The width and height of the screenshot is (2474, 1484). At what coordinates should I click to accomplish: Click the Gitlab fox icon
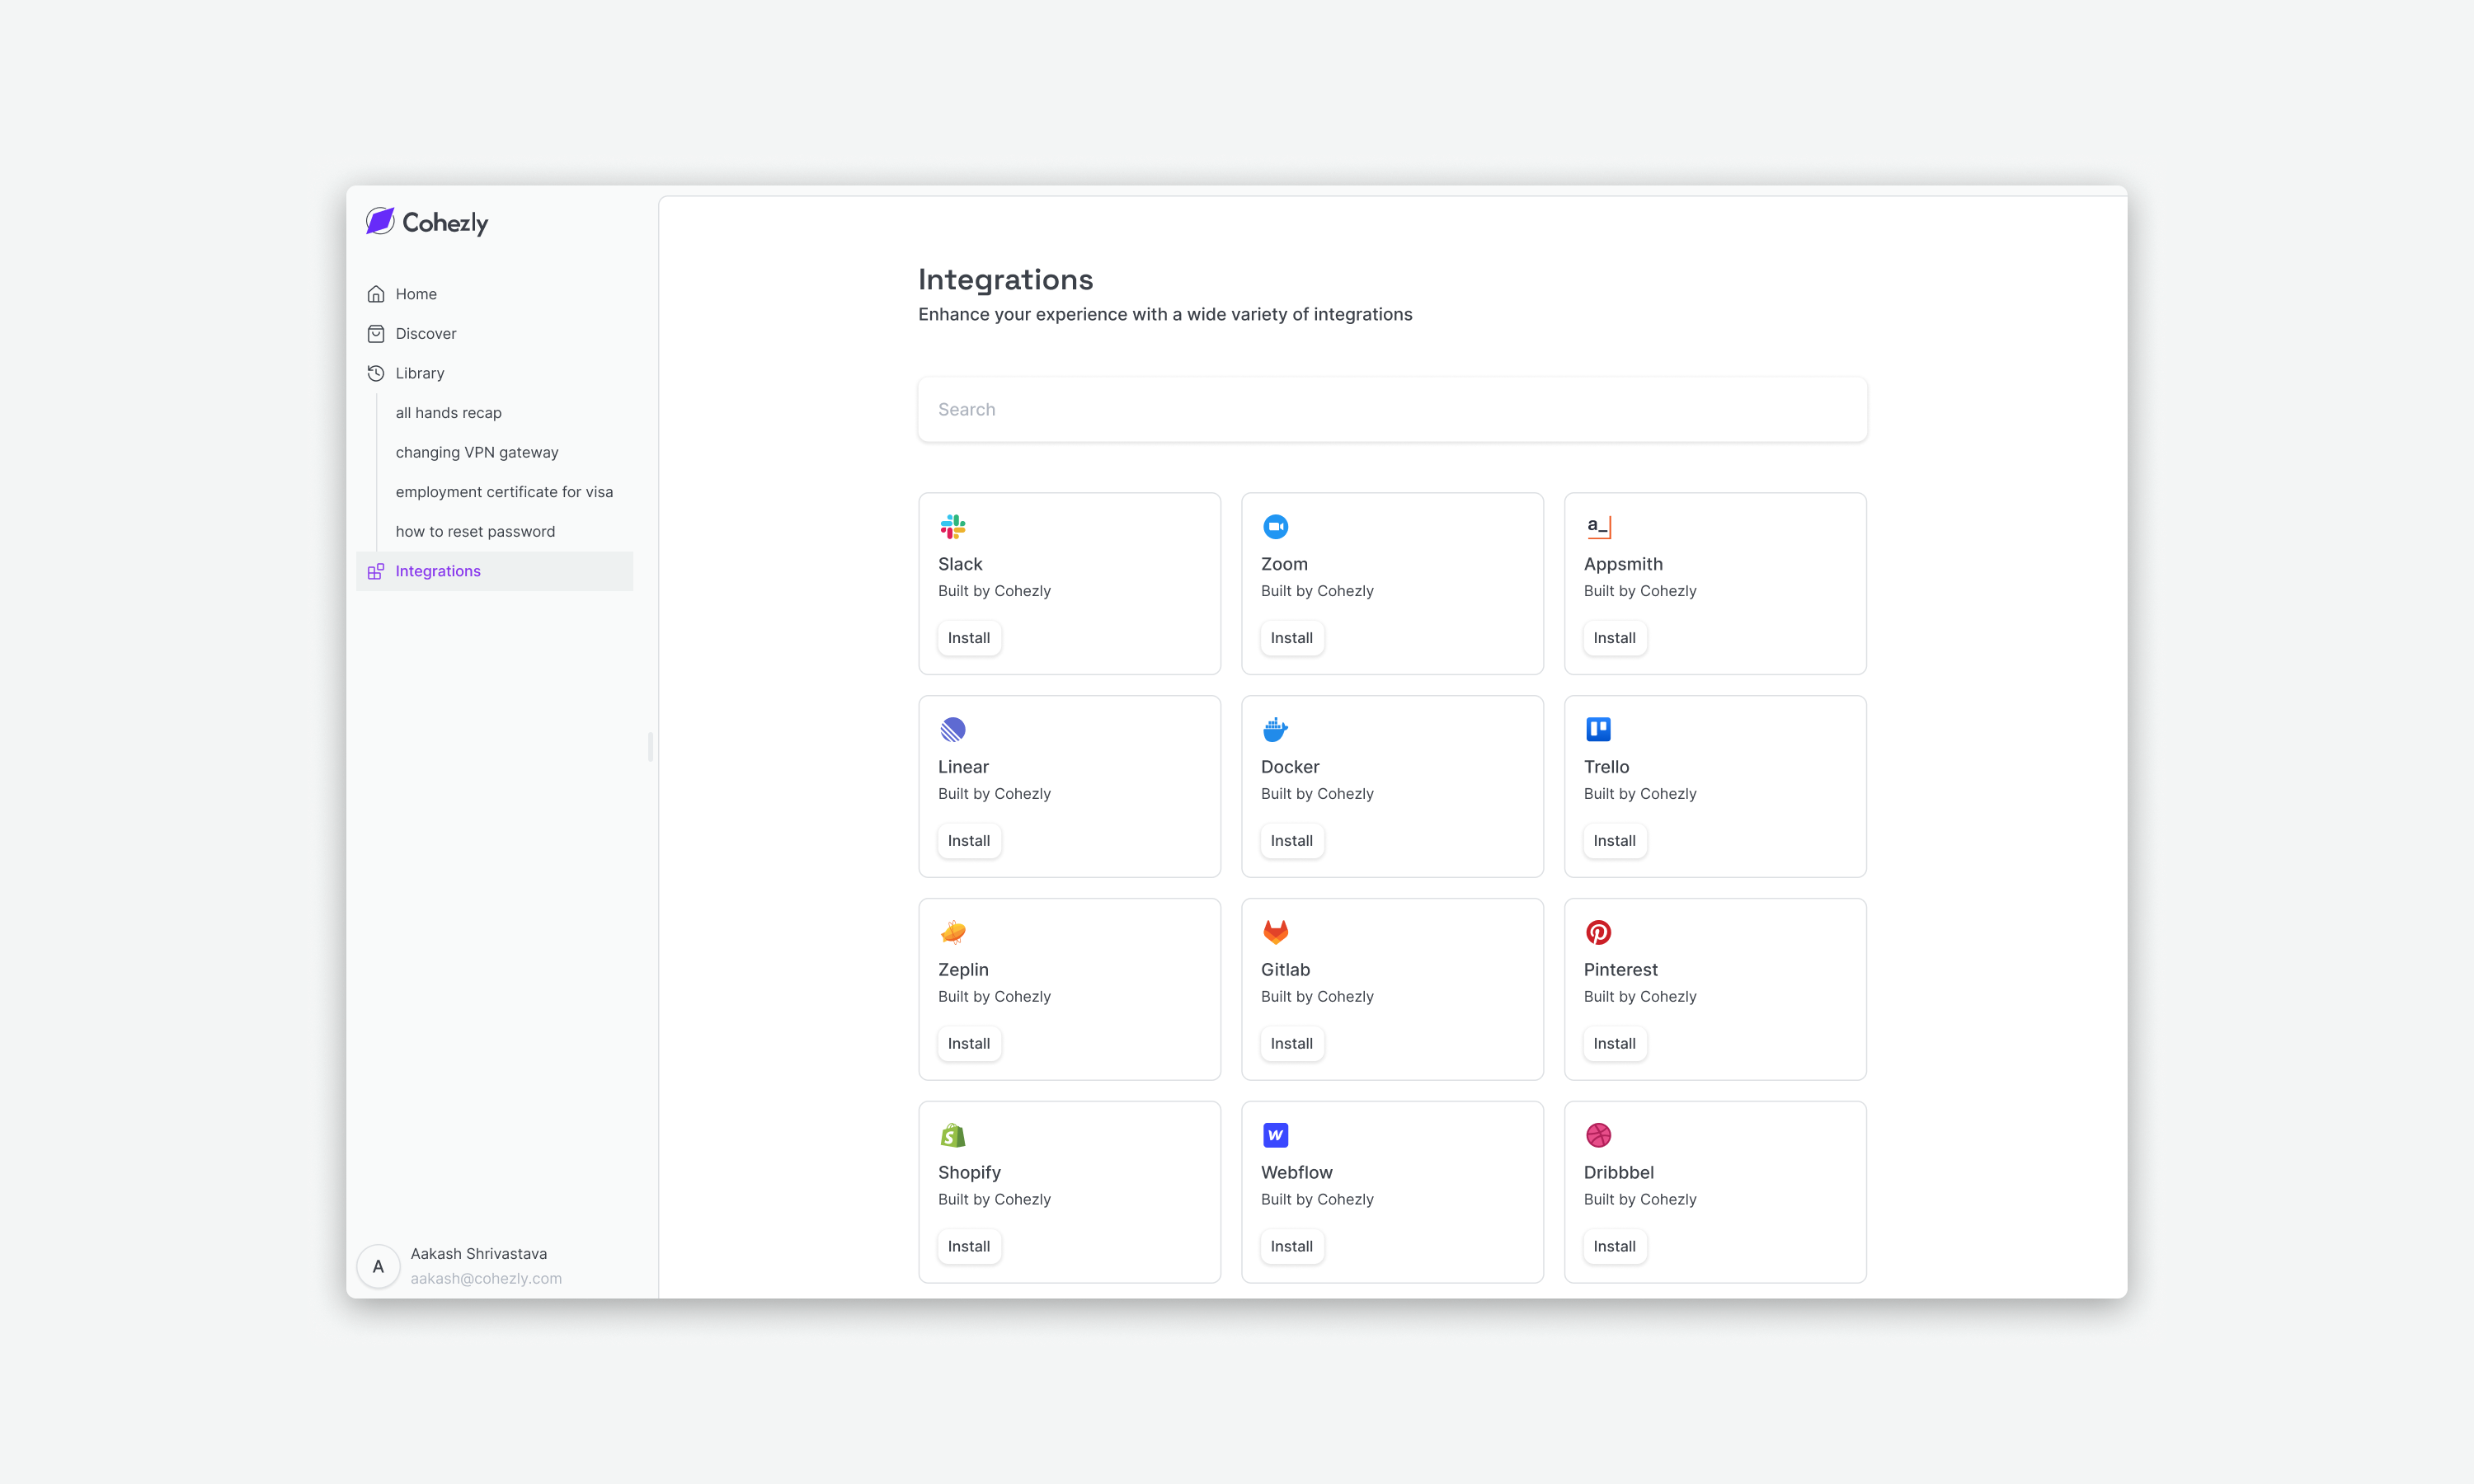tap(1276, 932)
